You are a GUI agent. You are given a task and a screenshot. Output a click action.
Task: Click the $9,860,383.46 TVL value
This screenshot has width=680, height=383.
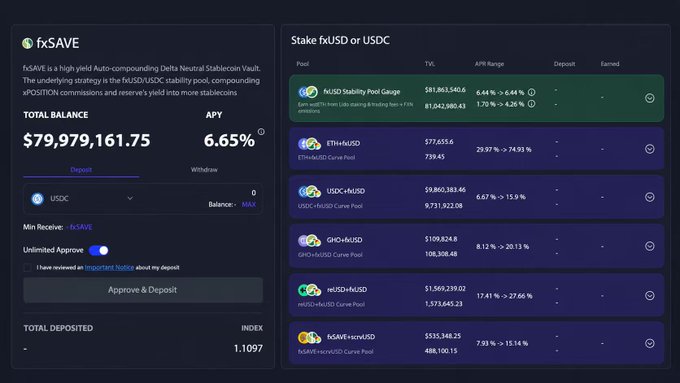click(445, 190)
